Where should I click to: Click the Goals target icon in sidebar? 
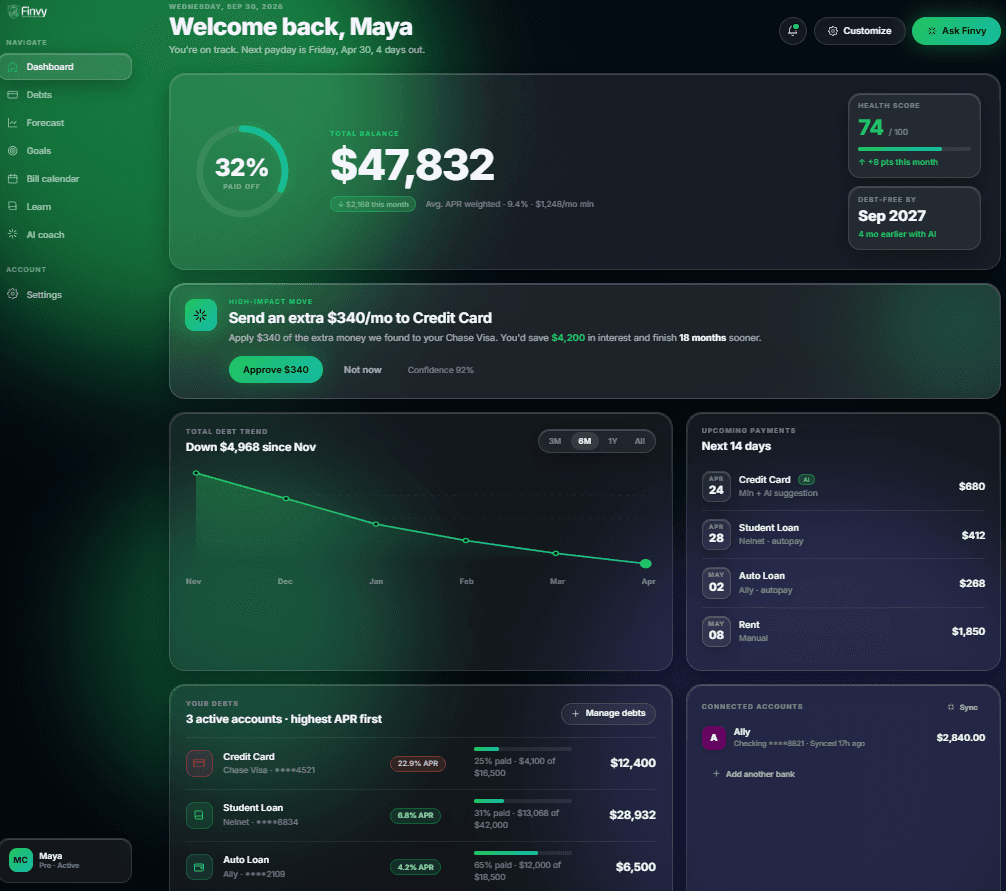pos(12,151)
